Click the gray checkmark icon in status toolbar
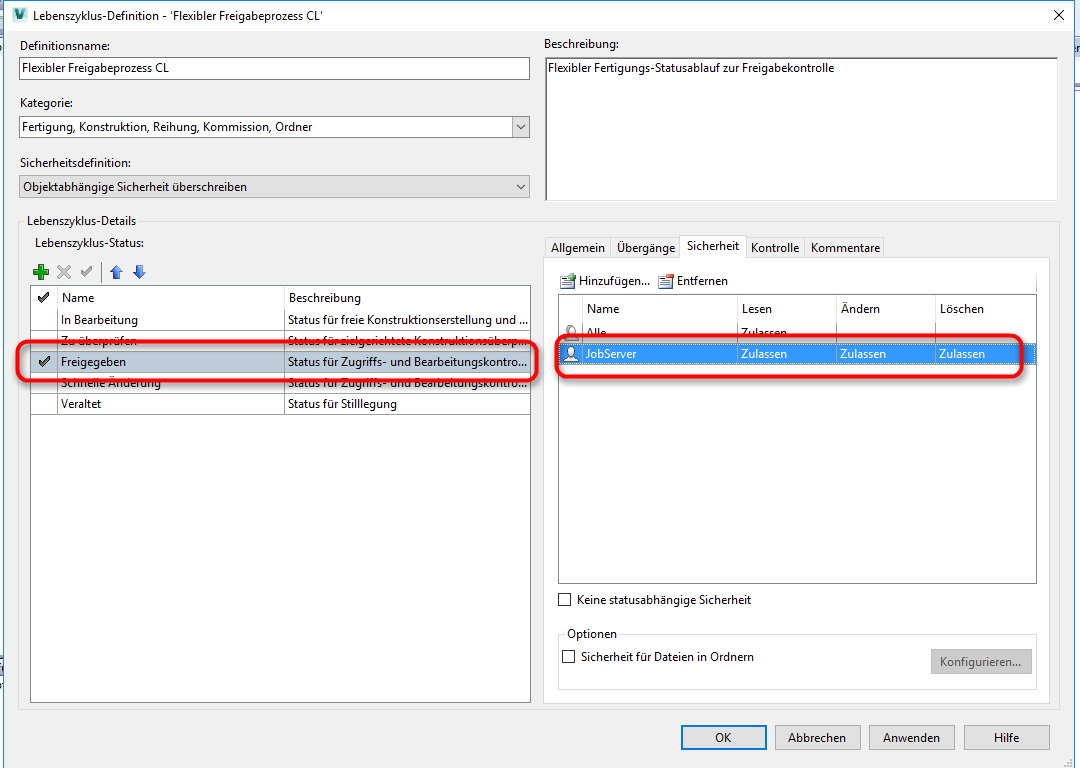1080x768 pixels. 86,271
